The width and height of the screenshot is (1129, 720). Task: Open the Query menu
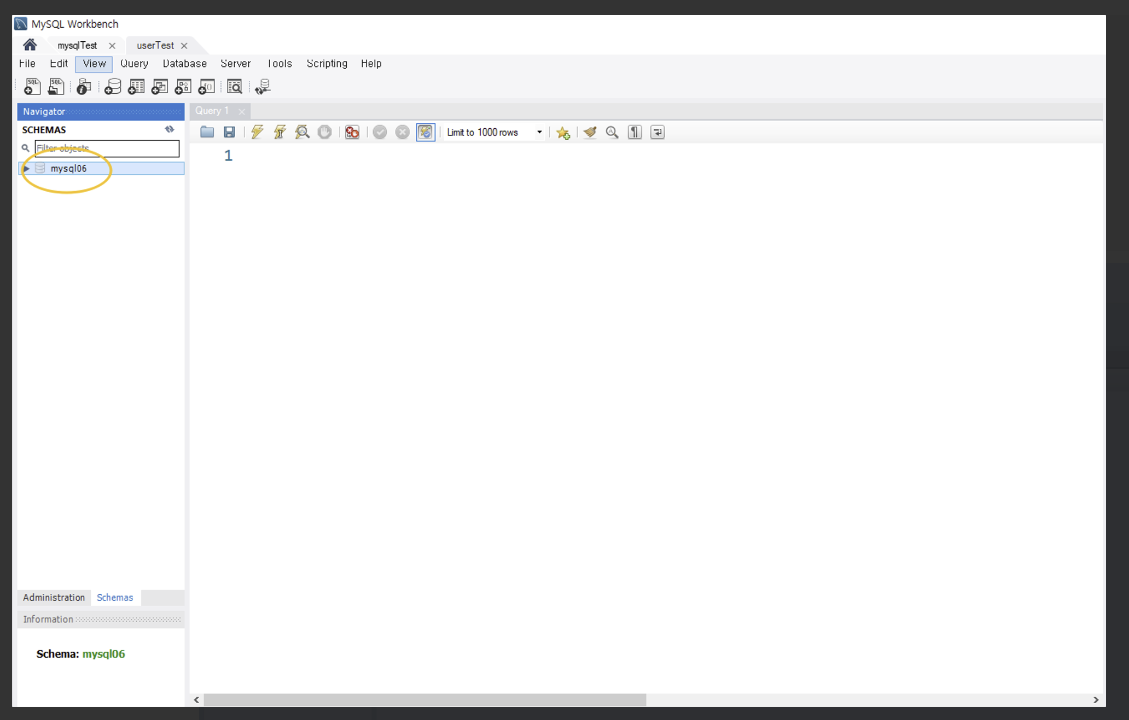click(135, 63)
